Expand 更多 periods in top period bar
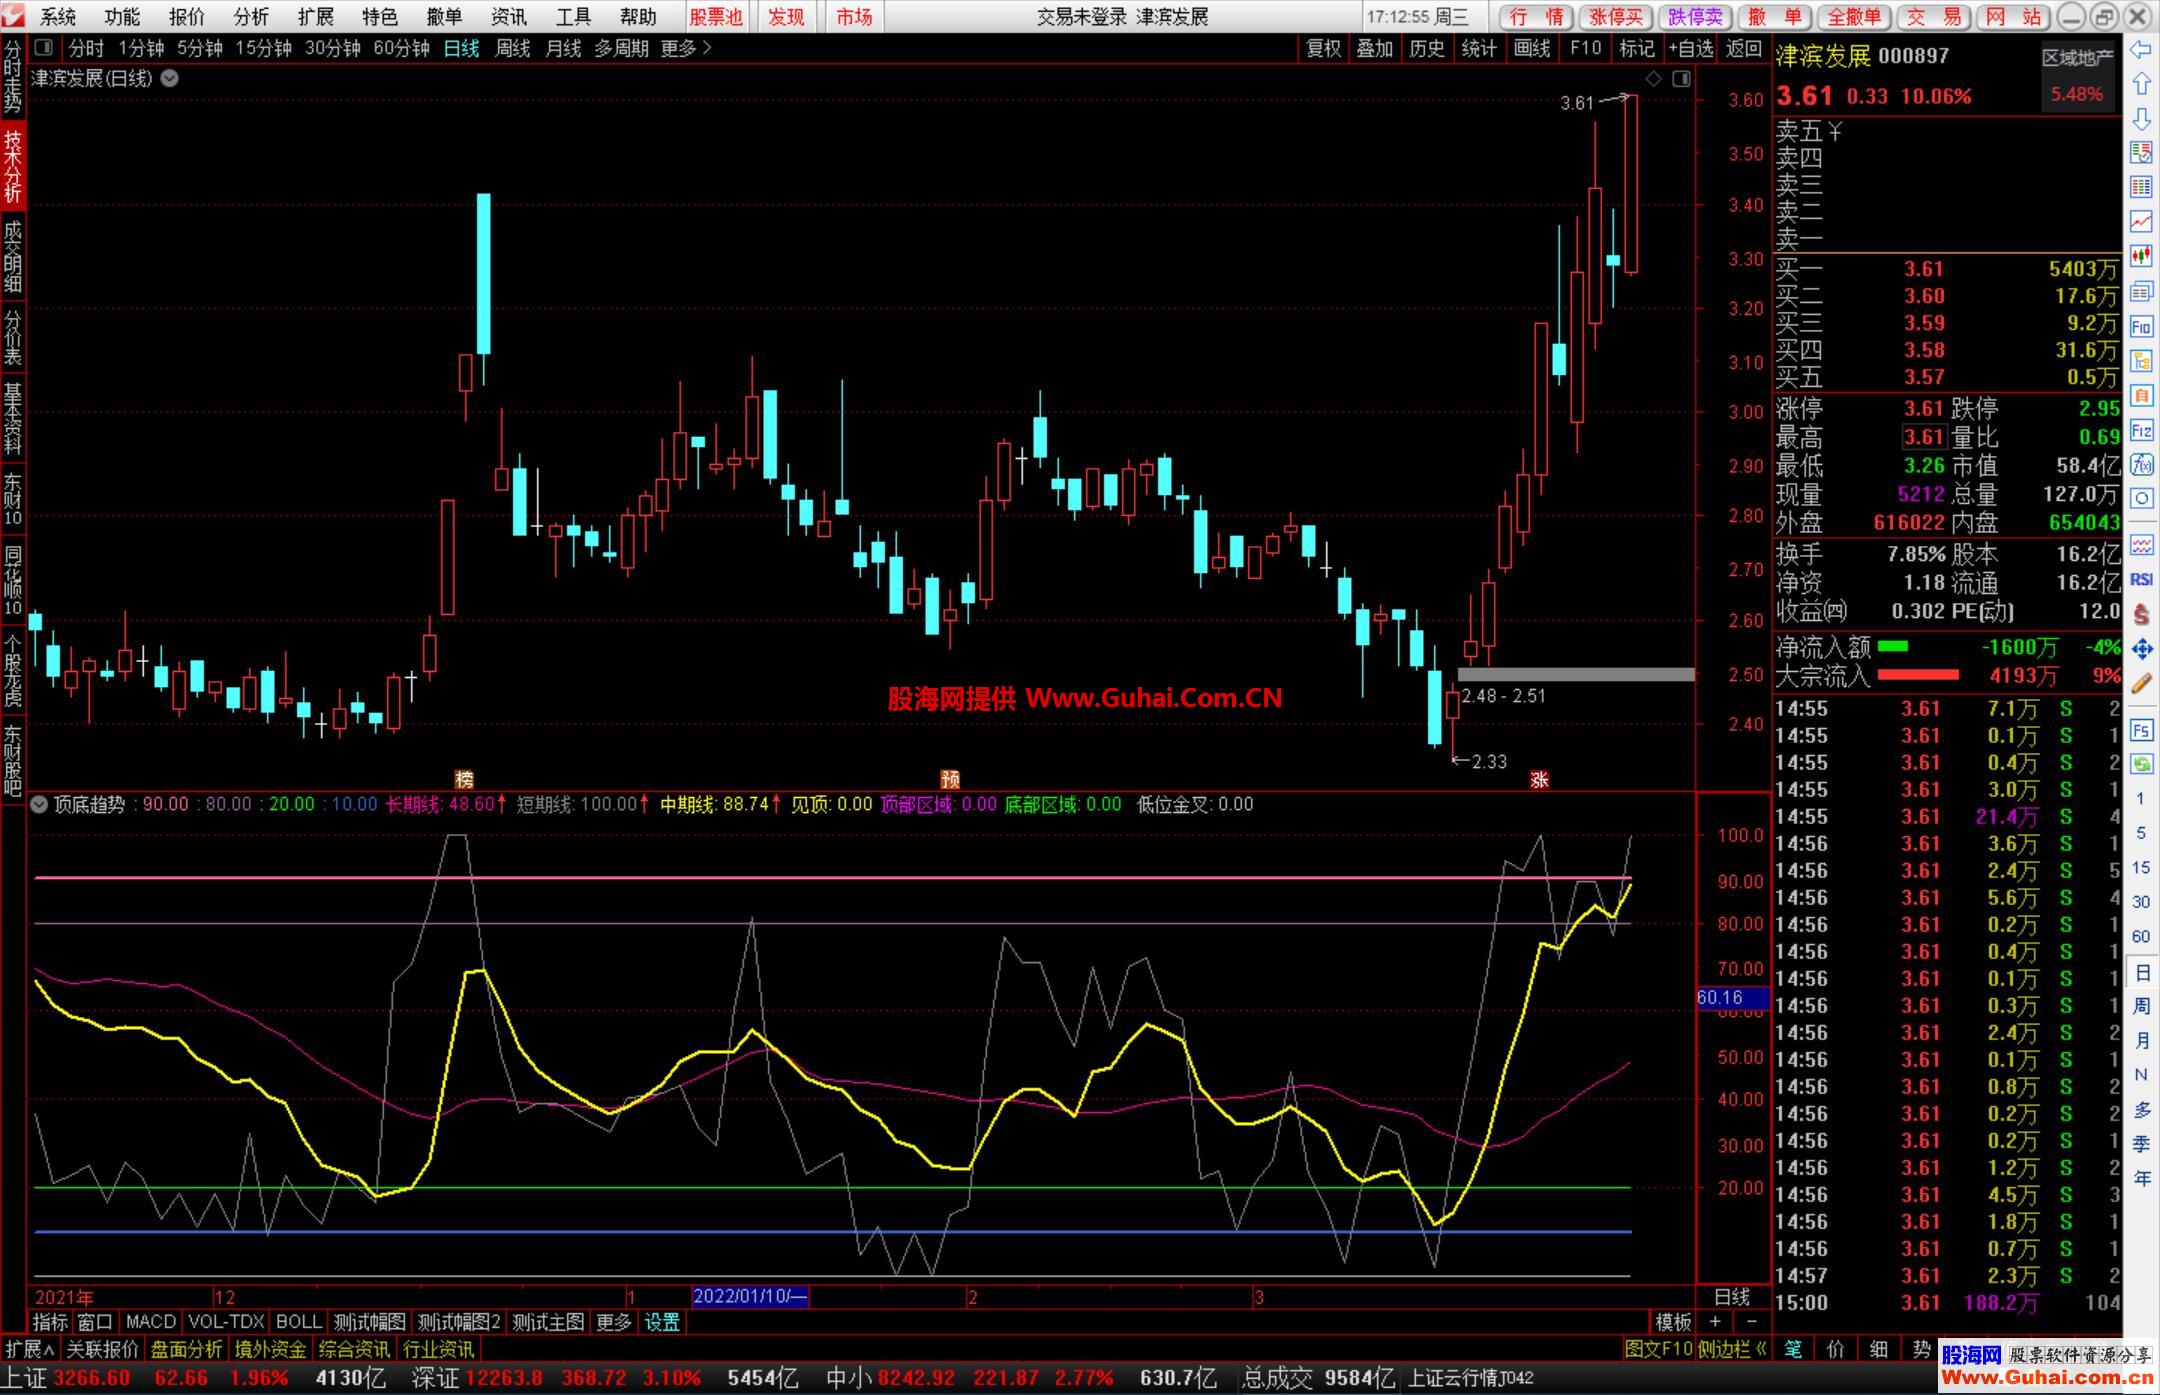This screenshot has width=2160, height=1395. [686, 48]
